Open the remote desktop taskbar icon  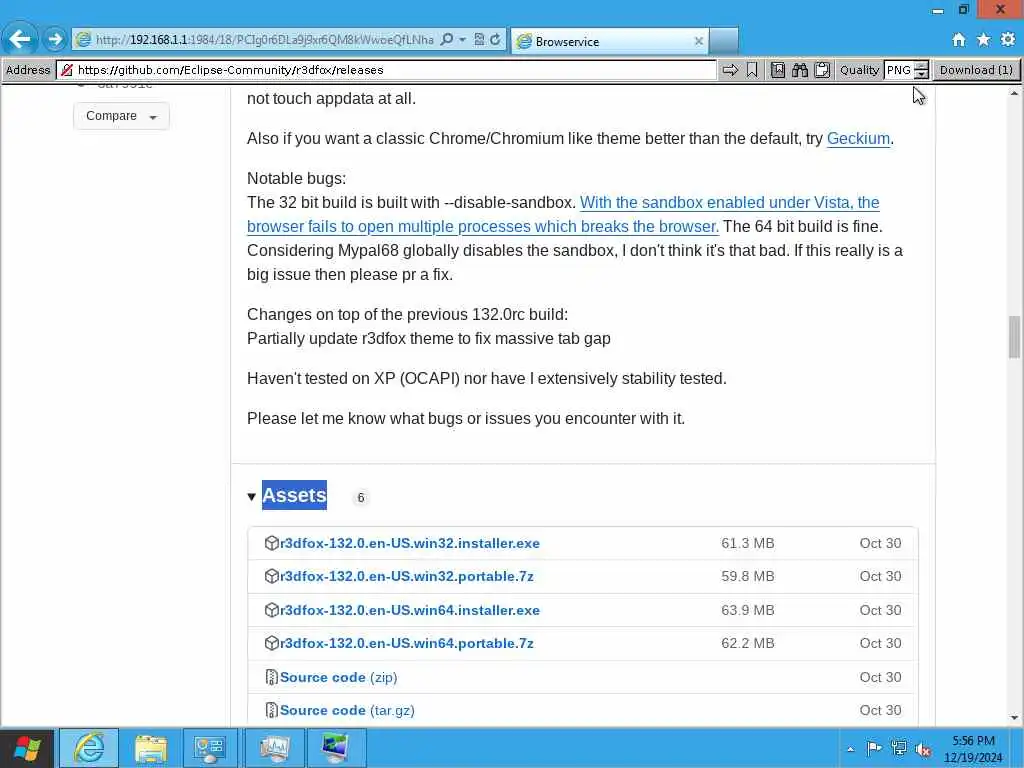(x=336, y=748)
